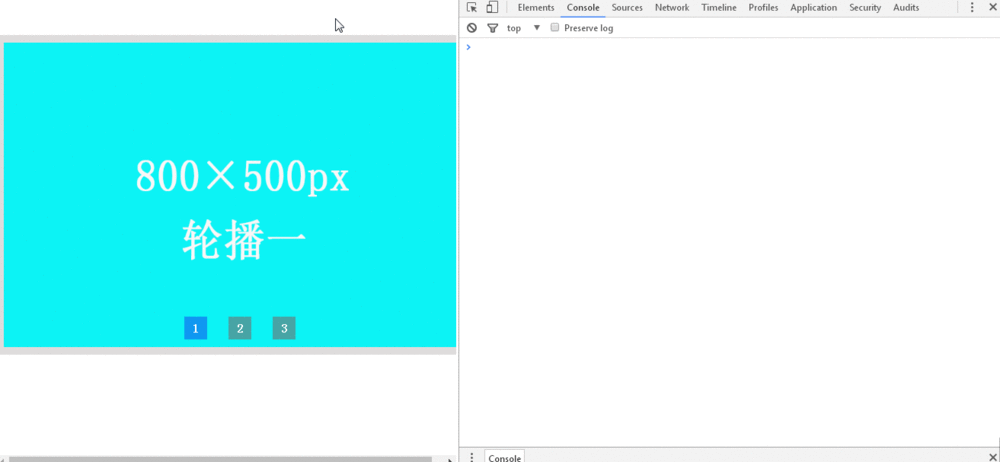Click the carousel slide image 轮播一
Screen dimensions: 1000x462
click(x=230, y=195)
